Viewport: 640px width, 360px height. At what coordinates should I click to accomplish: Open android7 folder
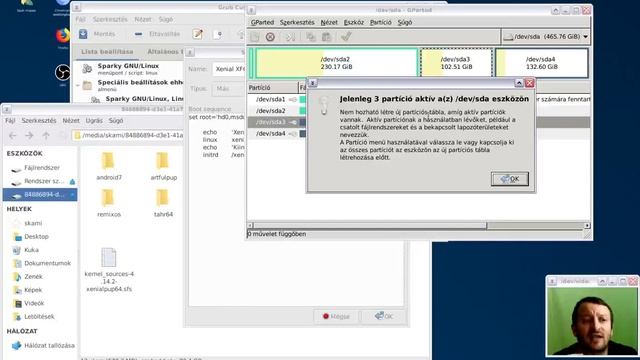click(x=109, y=166)
